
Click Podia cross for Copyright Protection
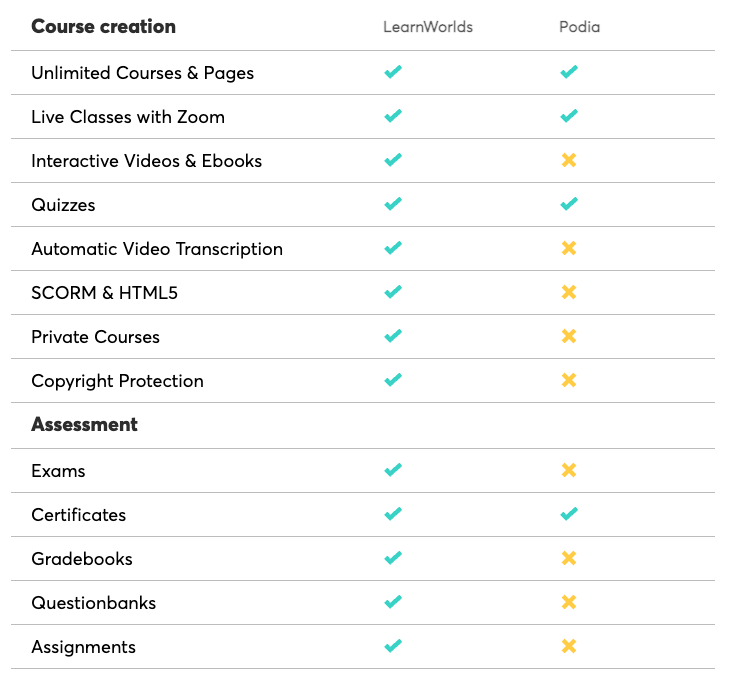(569, 380)
